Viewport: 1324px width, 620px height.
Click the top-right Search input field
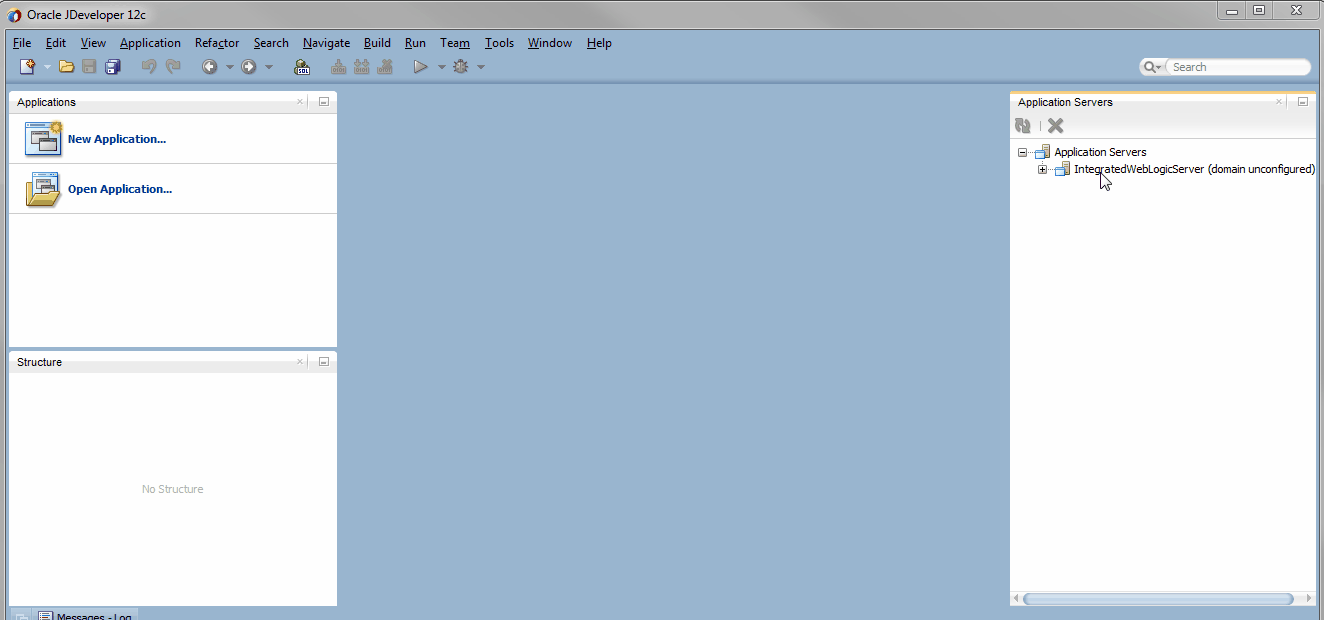[x=1238, y=67]
